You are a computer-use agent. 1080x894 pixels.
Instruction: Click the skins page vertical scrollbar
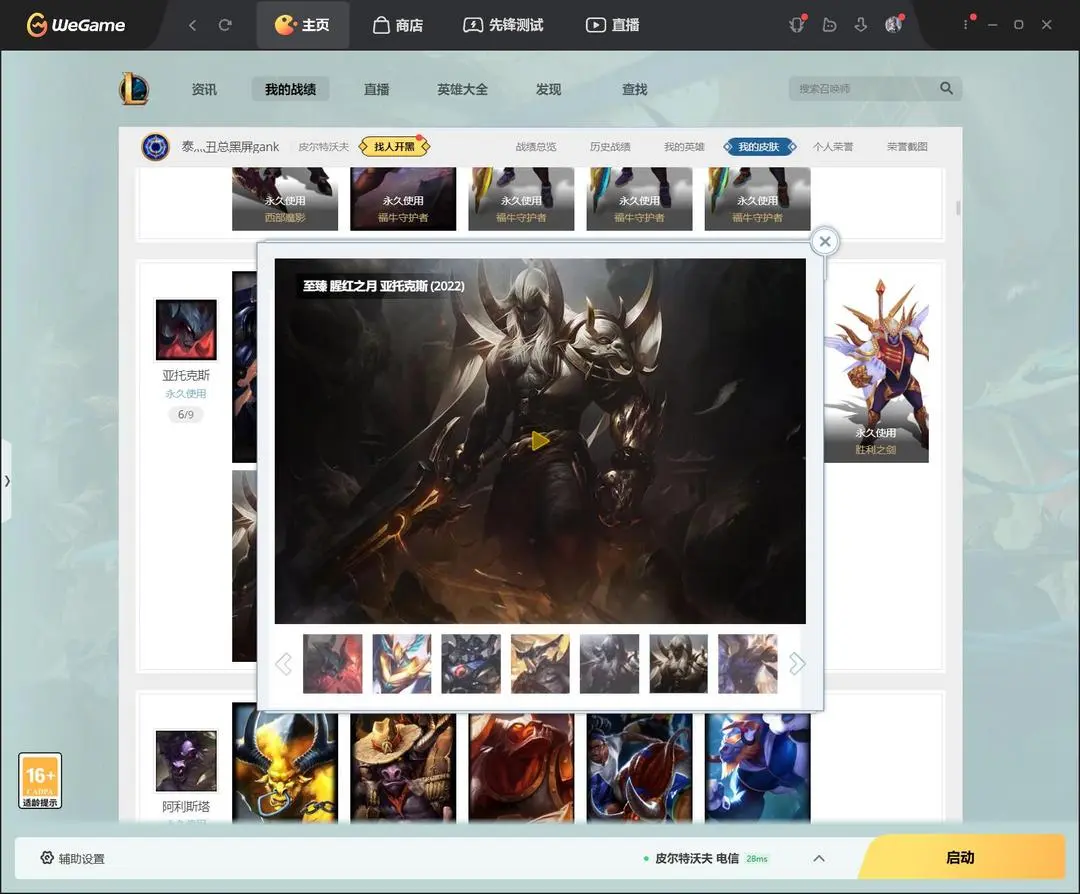957,208
